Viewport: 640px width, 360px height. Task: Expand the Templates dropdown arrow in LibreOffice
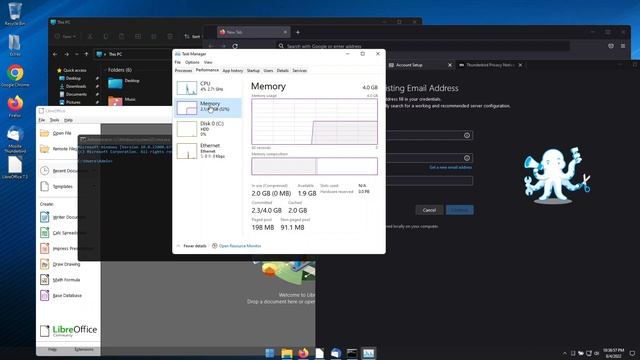pyautogui.click(x=94, y=187)
